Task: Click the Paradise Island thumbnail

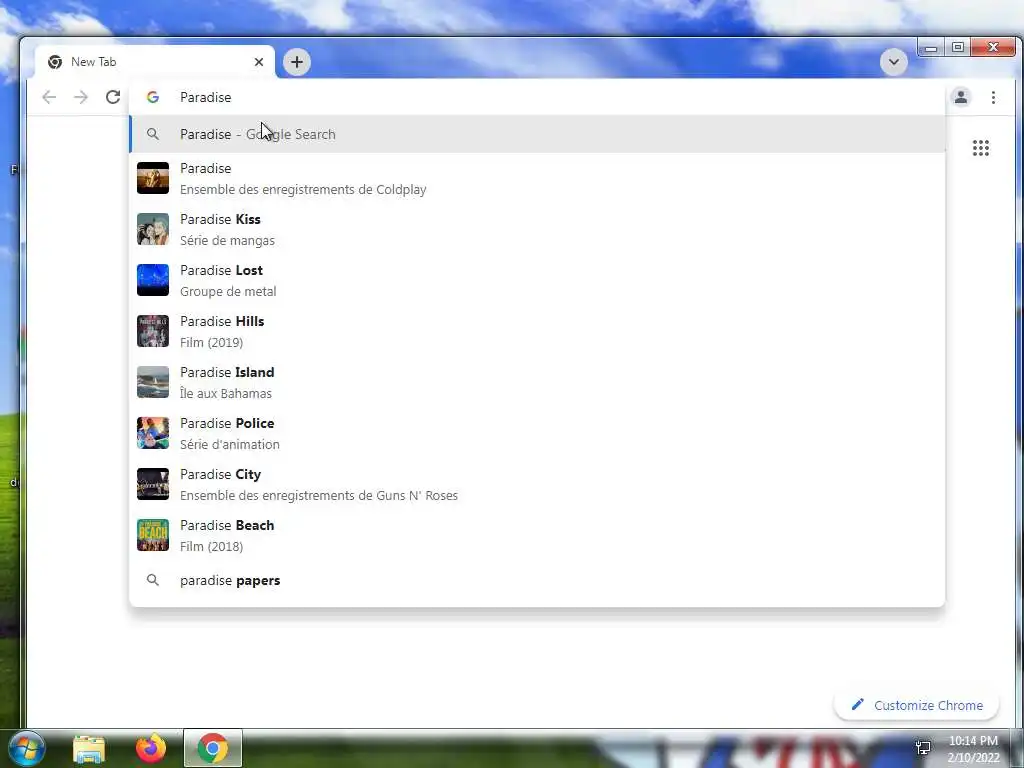Action: [x=153, y=382]
